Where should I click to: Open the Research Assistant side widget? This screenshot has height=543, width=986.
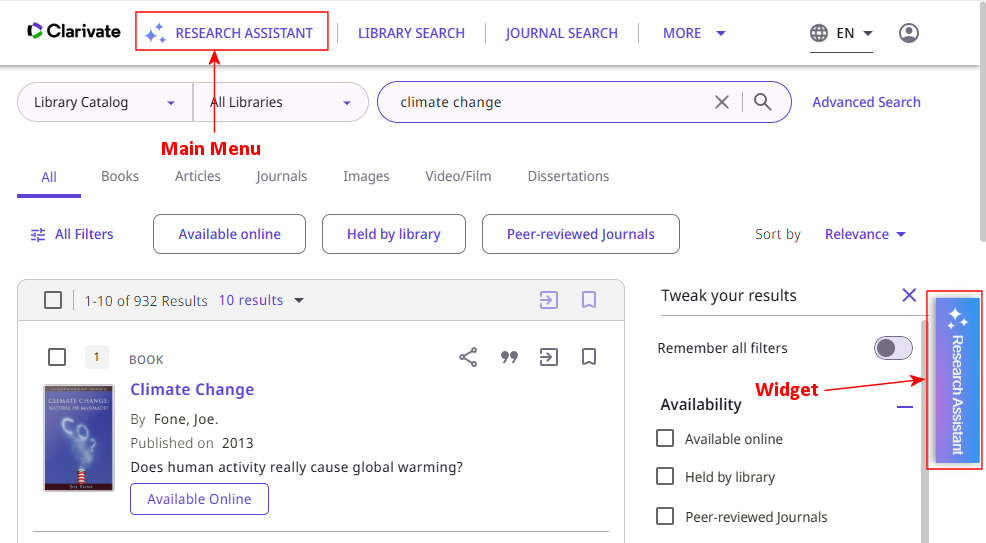pyautogui.click(x=957, y=381)
